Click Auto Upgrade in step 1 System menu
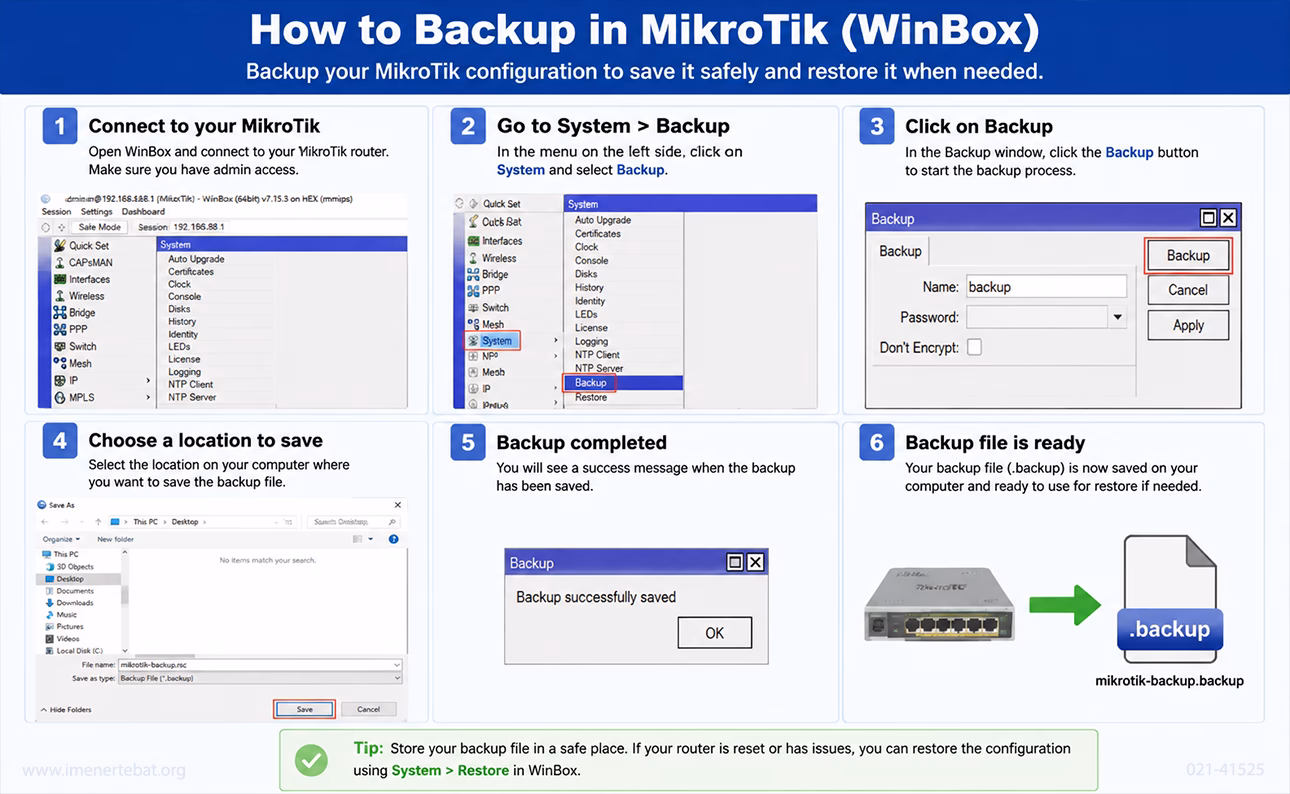 196,259
